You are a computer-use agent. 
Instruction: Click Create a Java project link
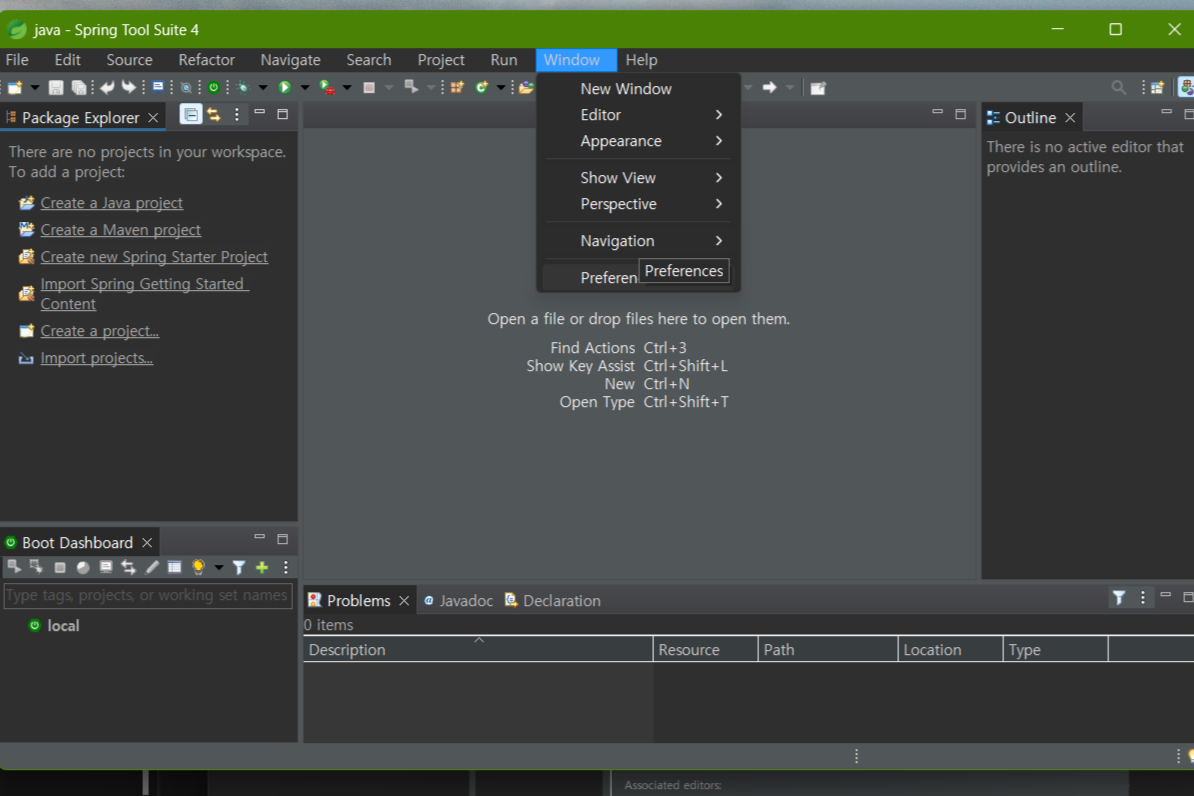click(x=111, y=203)
